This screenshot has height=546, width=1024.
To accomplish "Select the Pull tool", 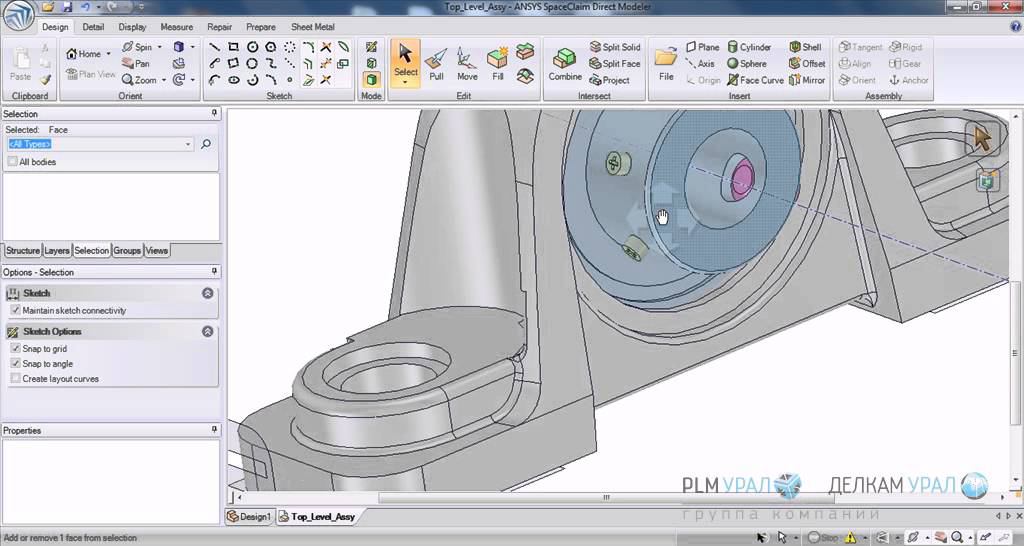I will click(x=436, y=64).
